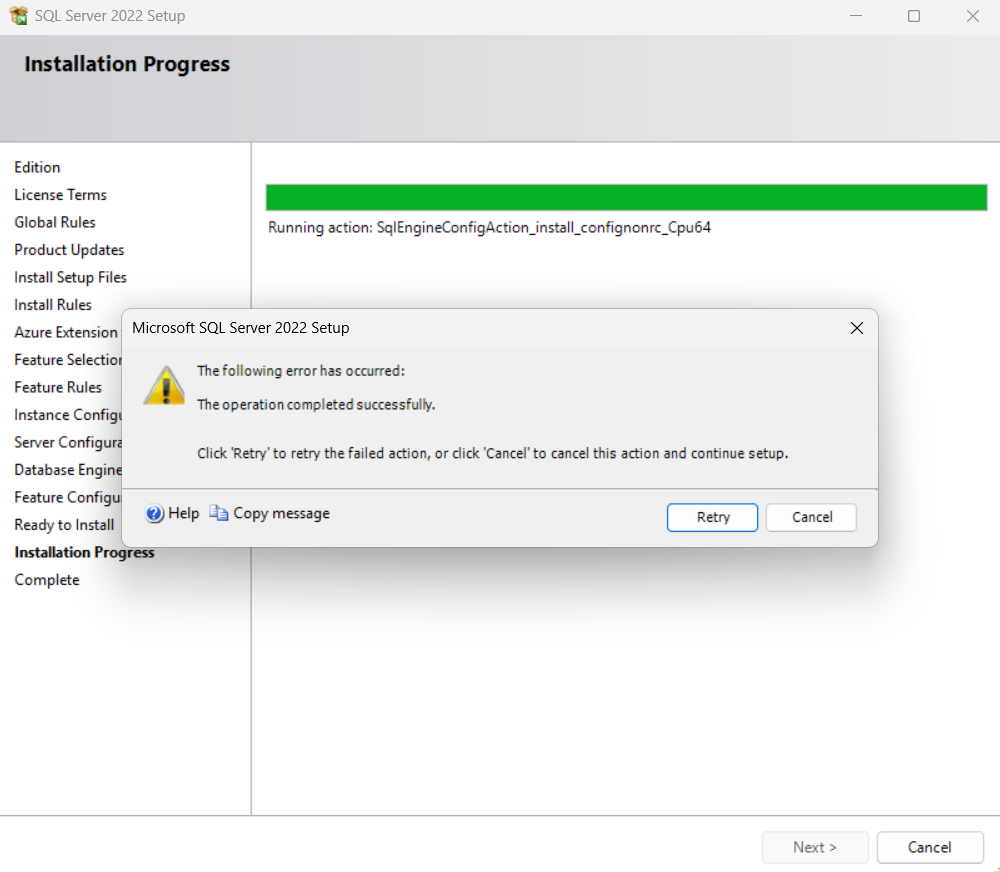The image size is (1000, 872).
Task: Close the error dialog with its X
Action: tap(856, 327)
